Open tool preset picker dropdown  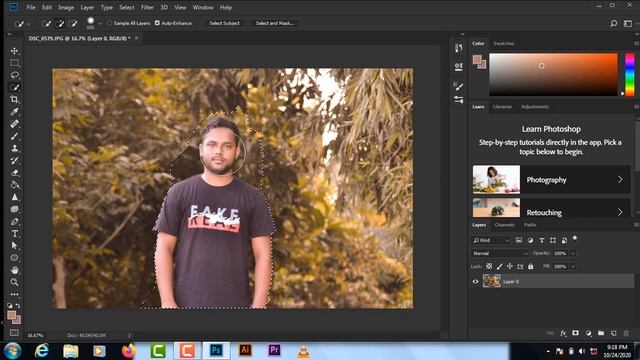pos(29,24)
